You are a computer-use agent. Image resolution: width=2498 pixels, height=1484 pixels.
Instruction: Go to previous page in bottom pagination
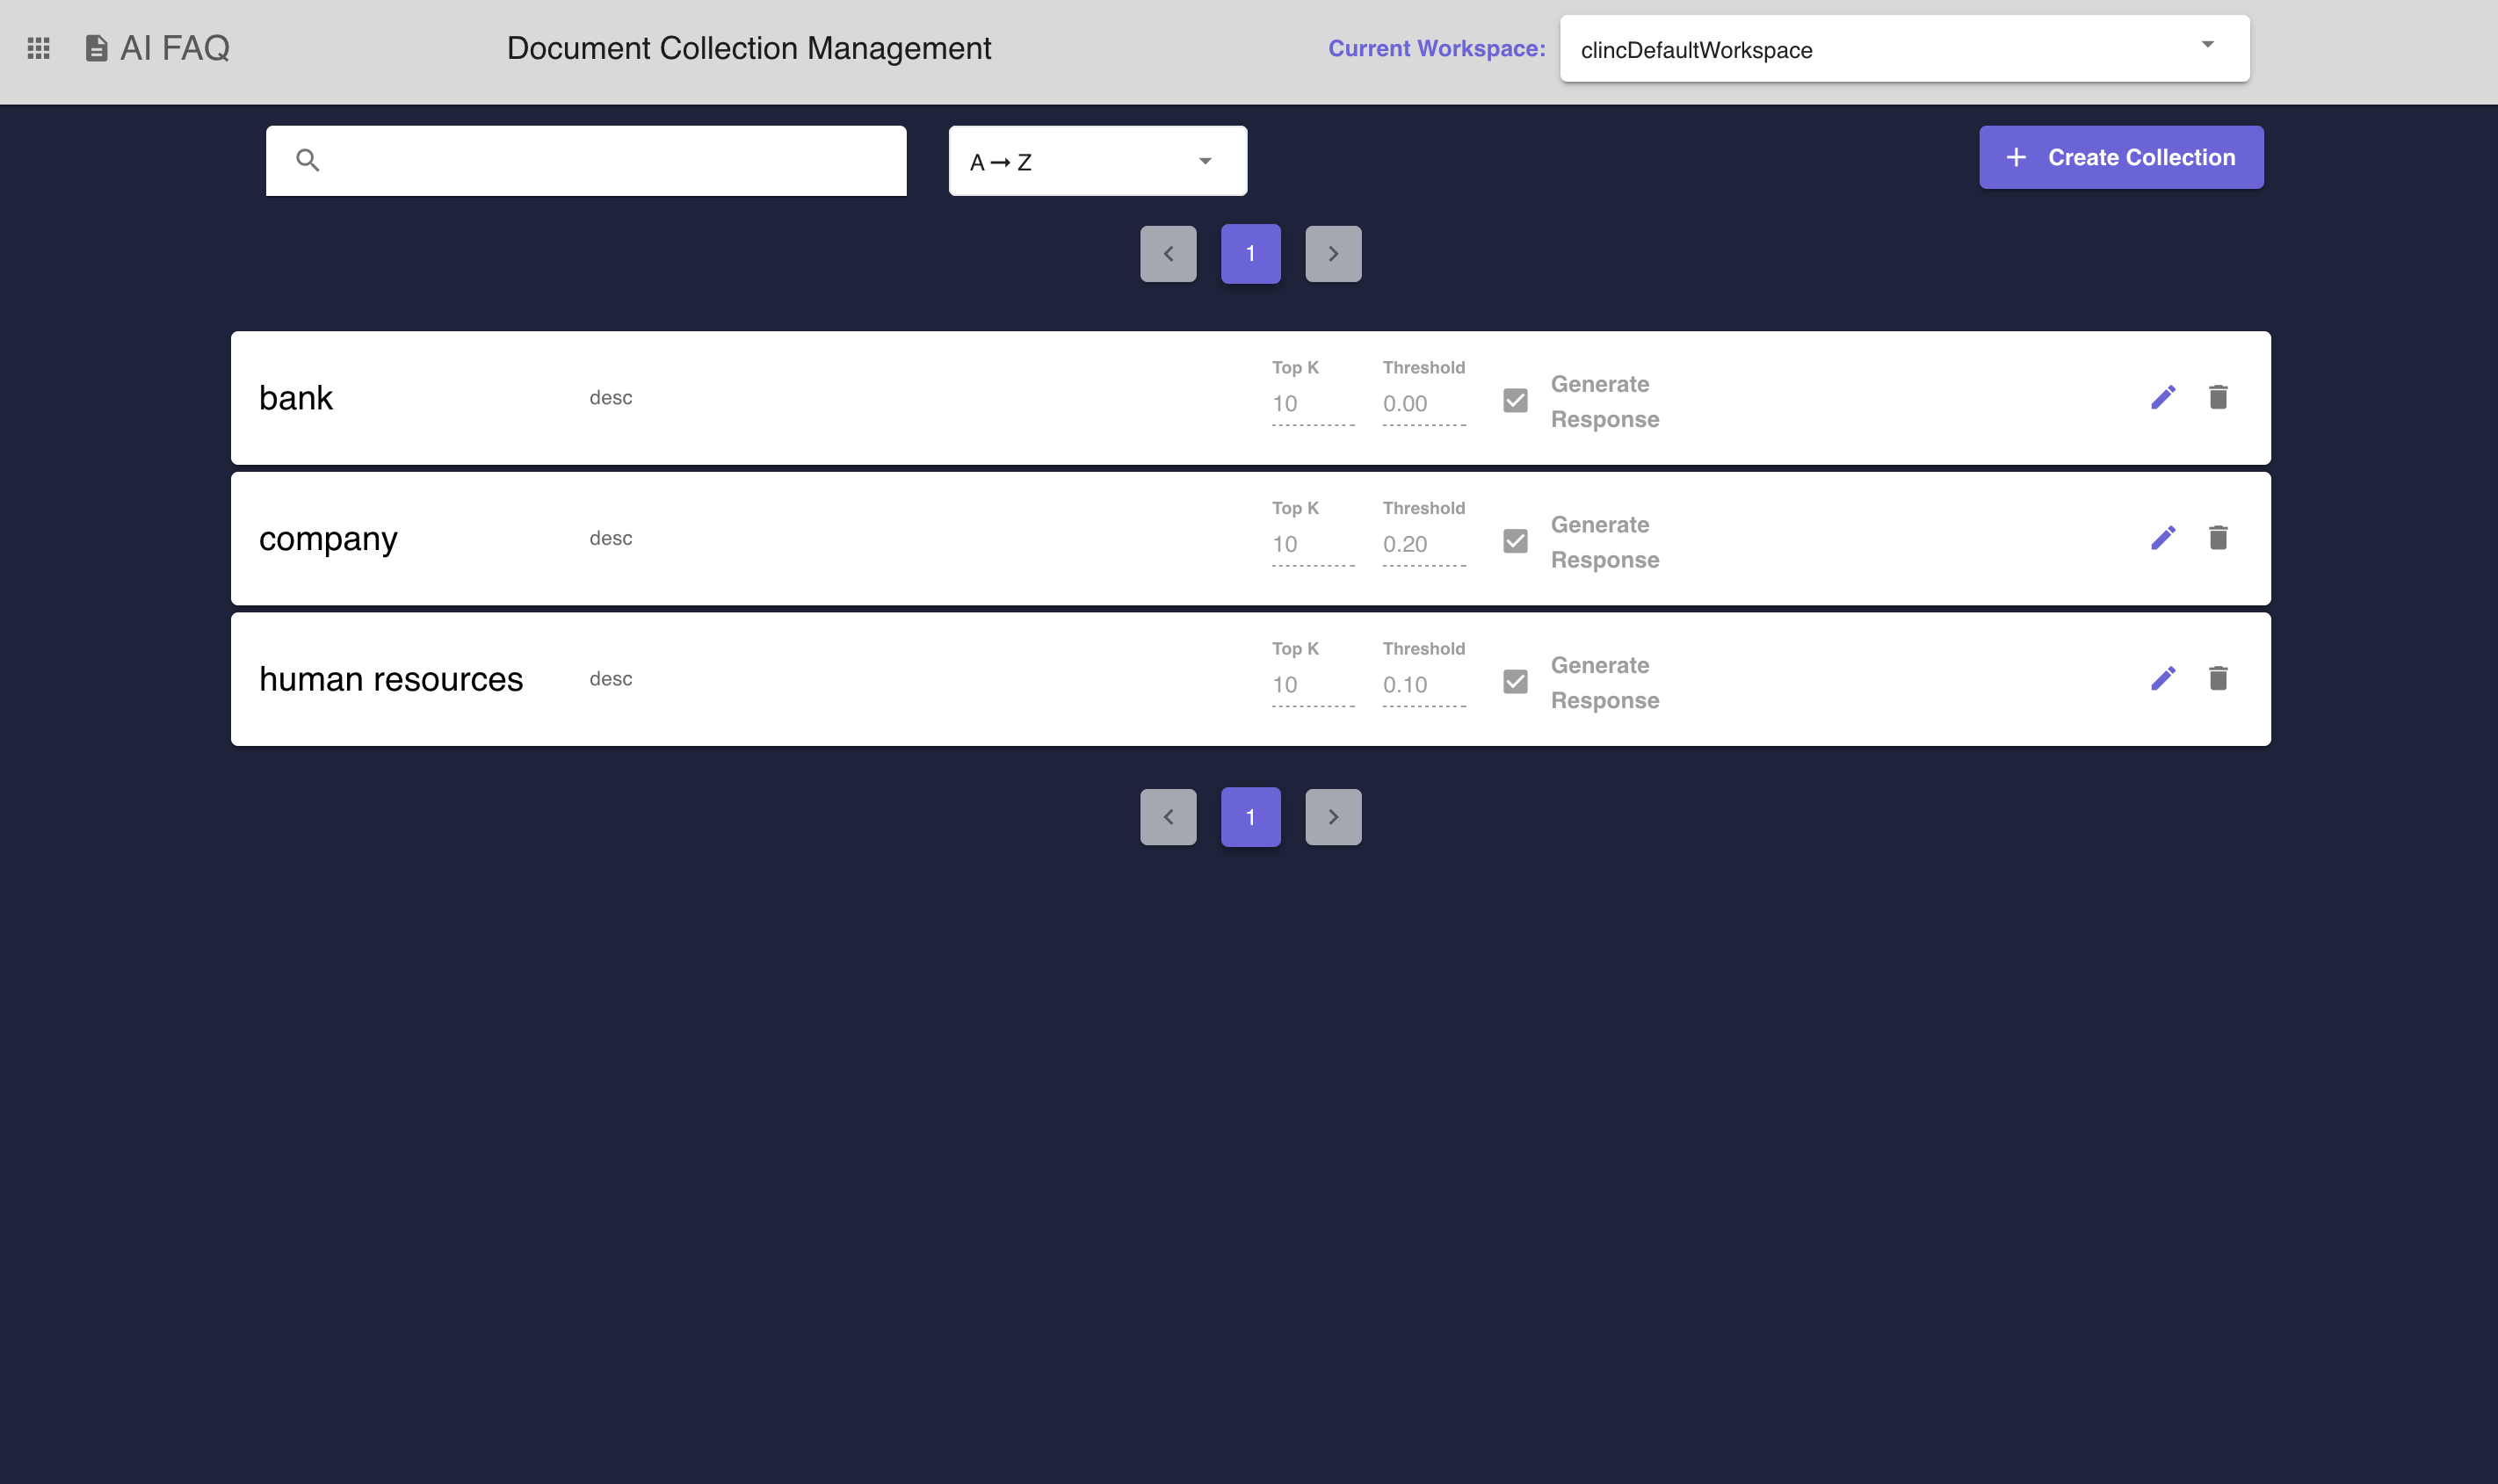coord(1168,817)
